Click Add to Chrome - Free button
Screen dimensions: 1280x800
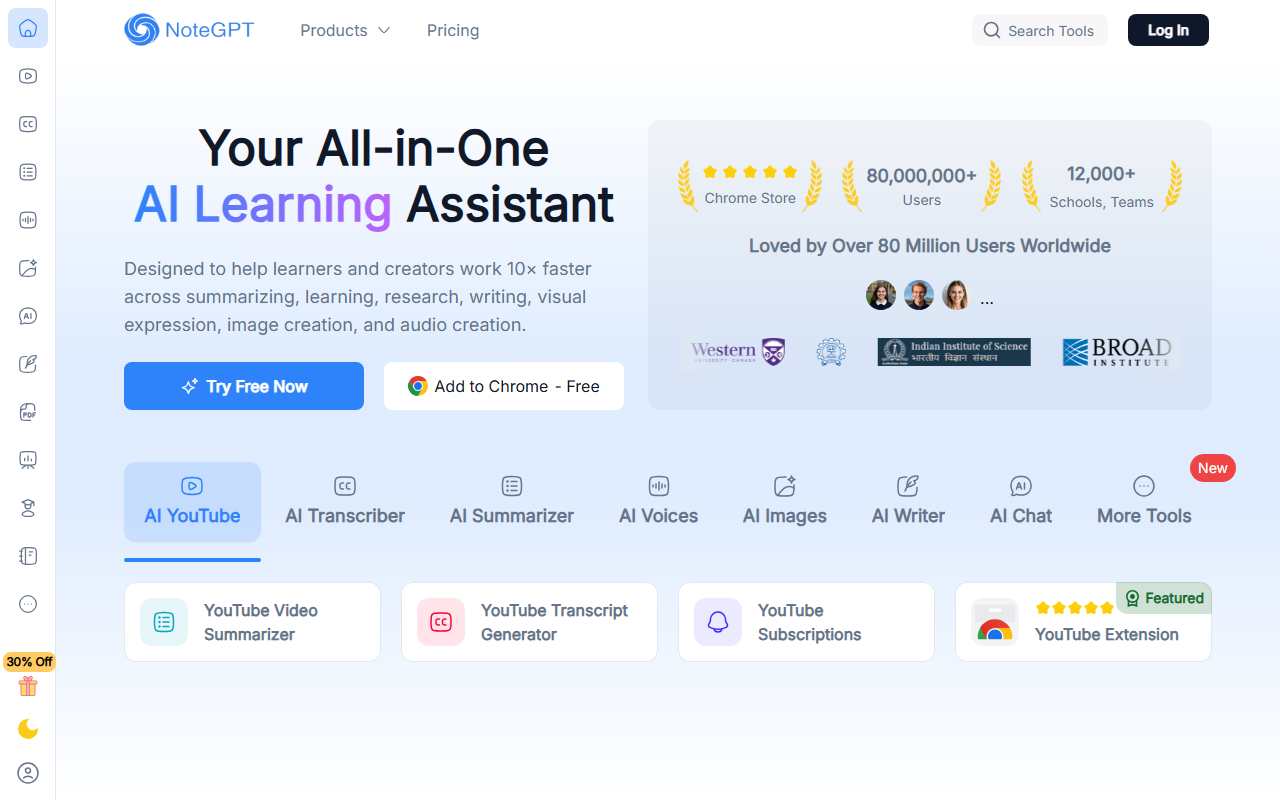coord(504,386)
